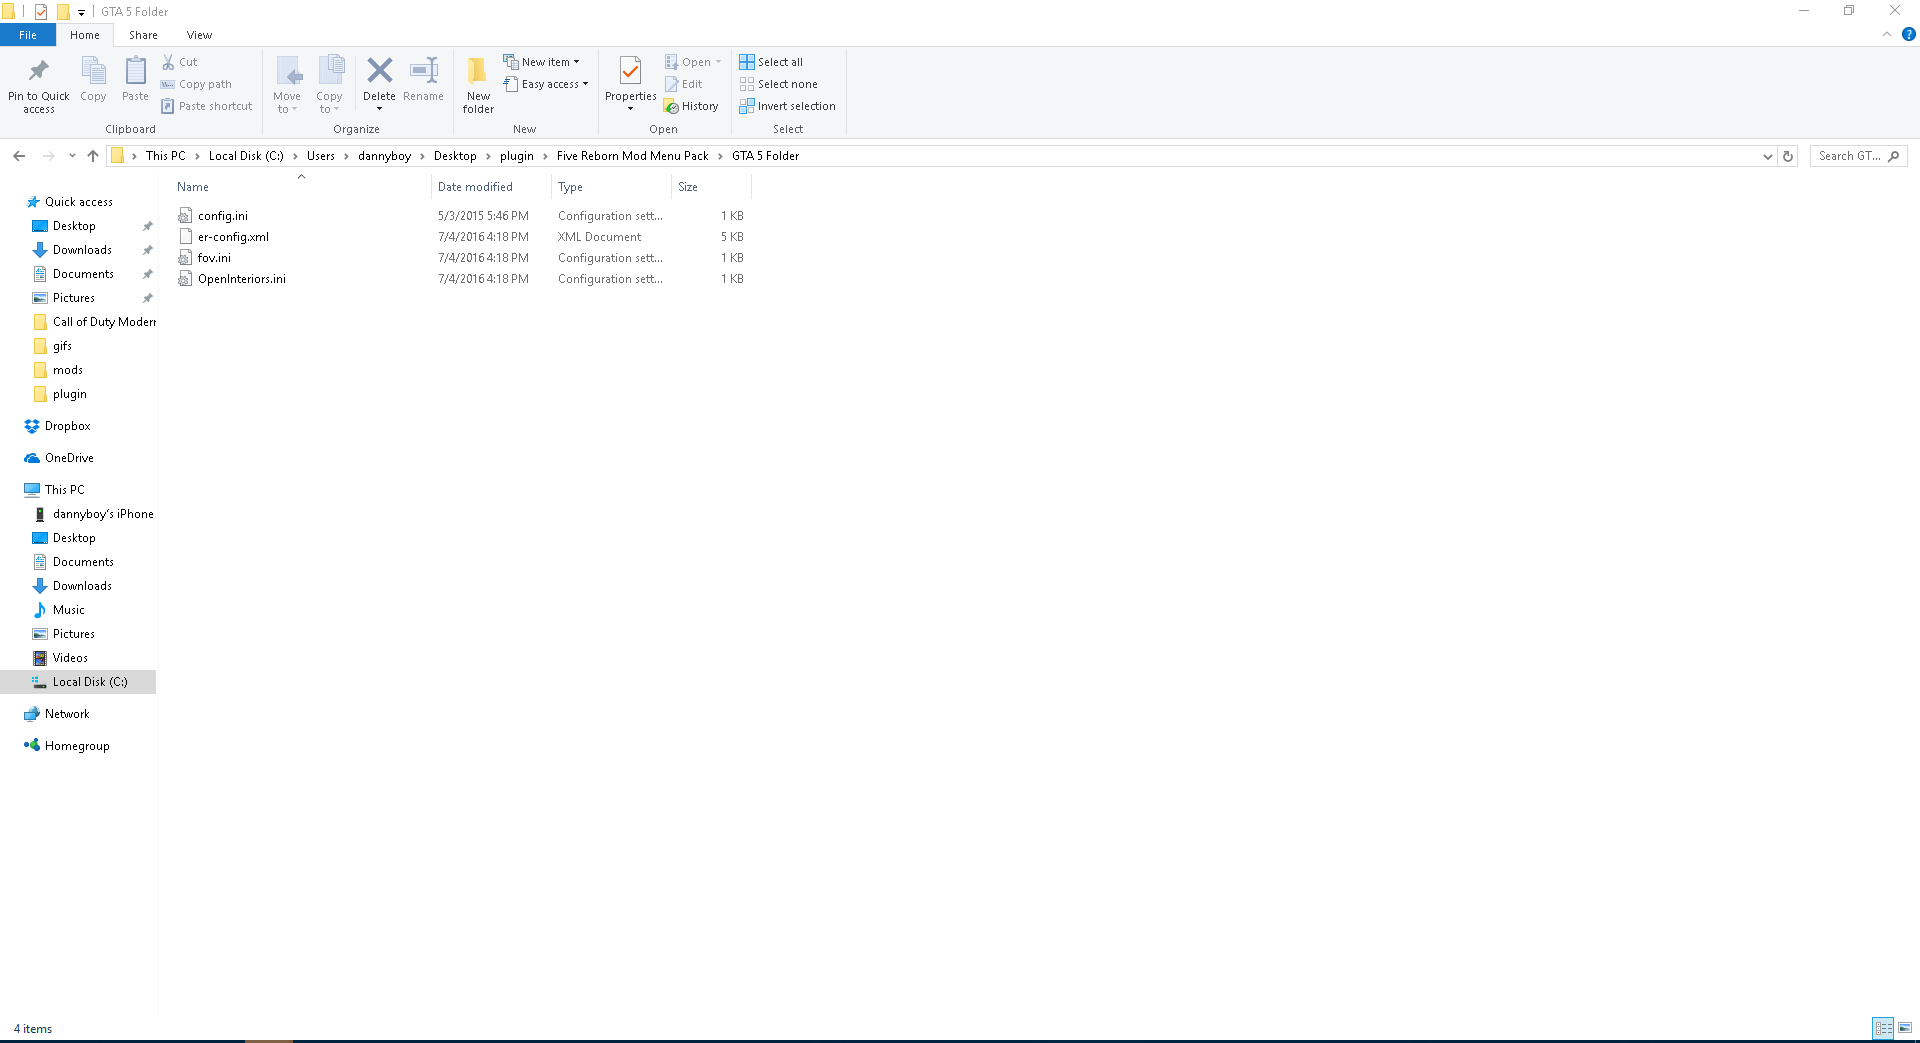The image size is (1920, 1043).
Task: Switch to the Home ribbon tab
Action: pos(85,35)
